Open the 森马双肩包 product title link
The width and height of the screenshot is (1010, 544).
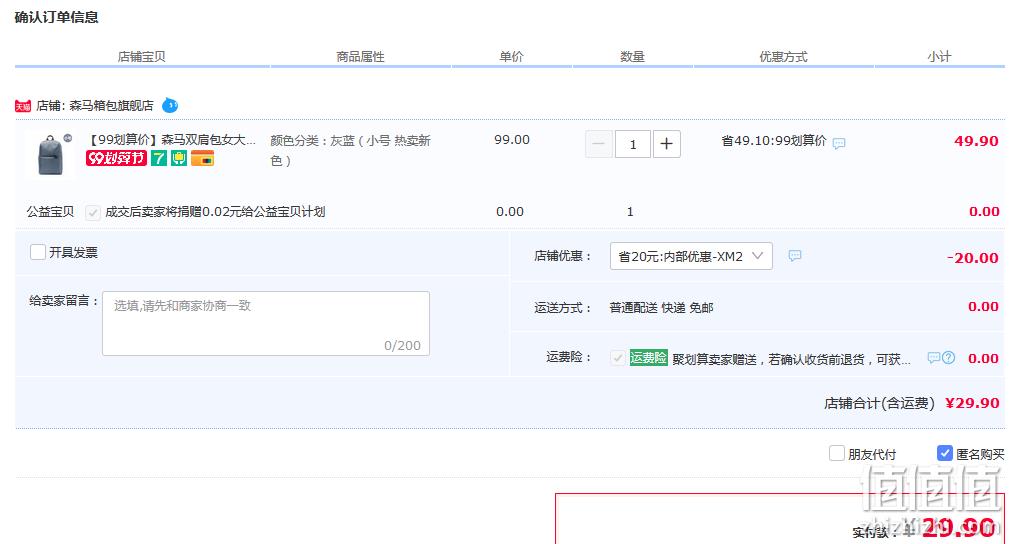(x=171, y=140)
